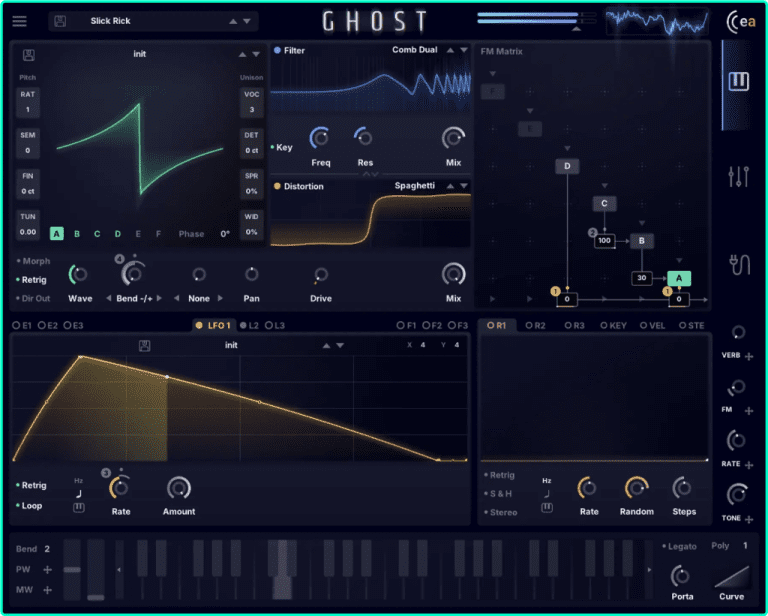Toggle filter Key tracking

pos(282,147)
